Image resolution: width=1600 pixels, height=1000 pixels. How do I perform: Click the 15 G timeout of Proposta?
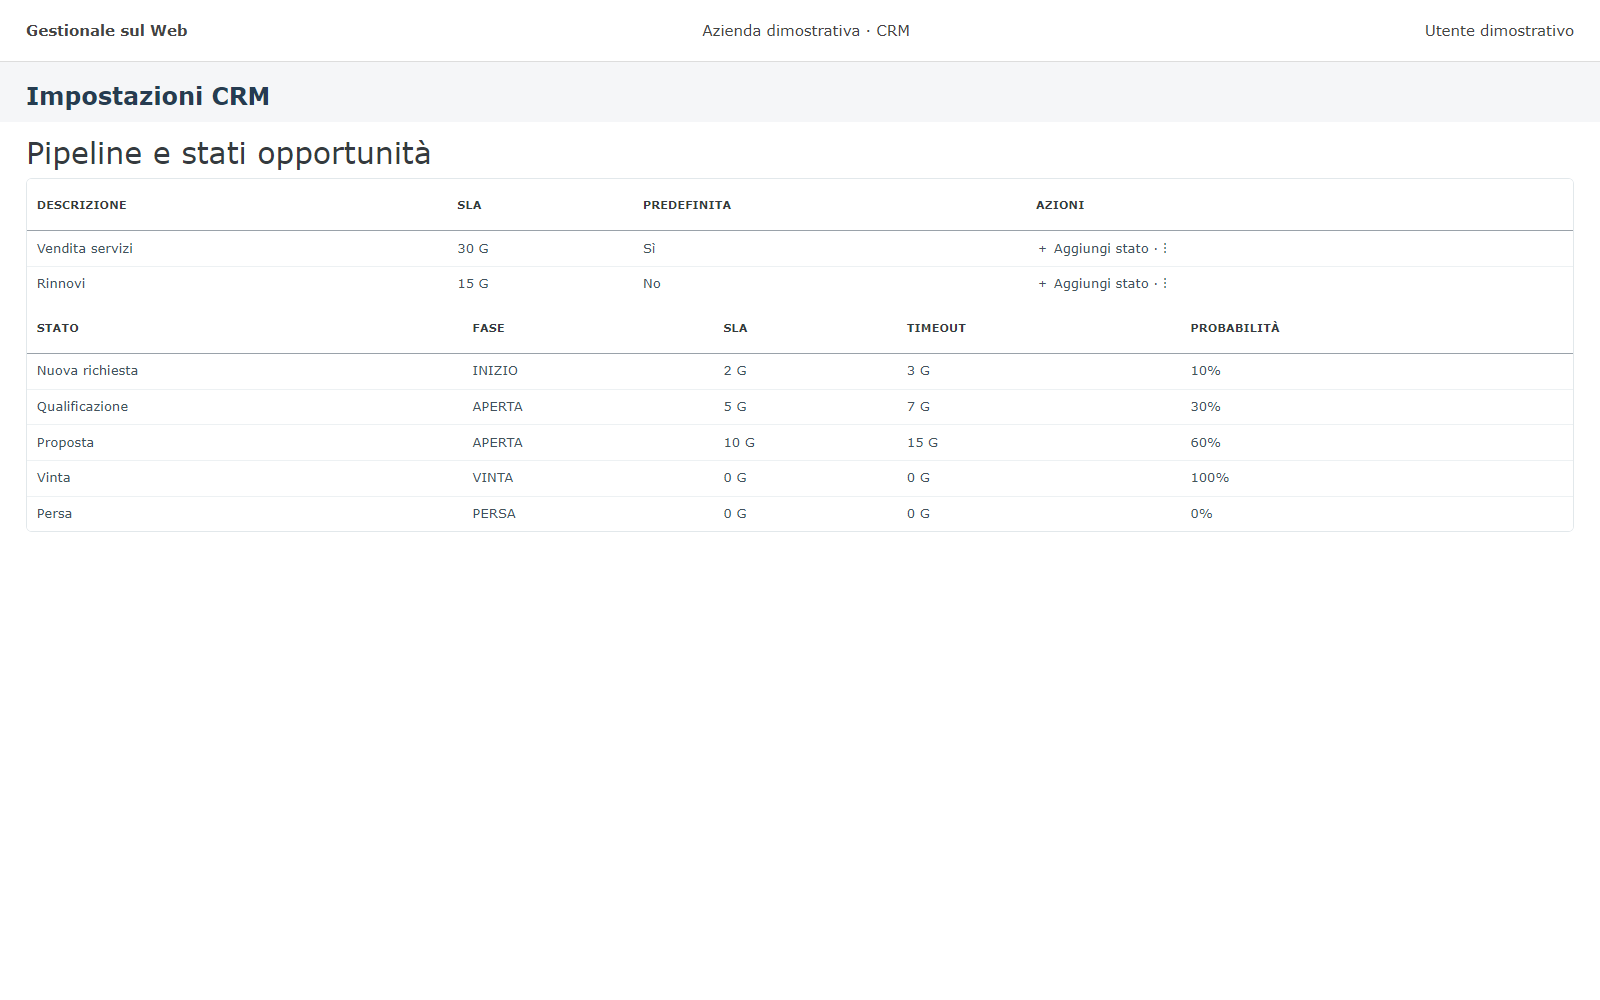click(x=922, y=443)
